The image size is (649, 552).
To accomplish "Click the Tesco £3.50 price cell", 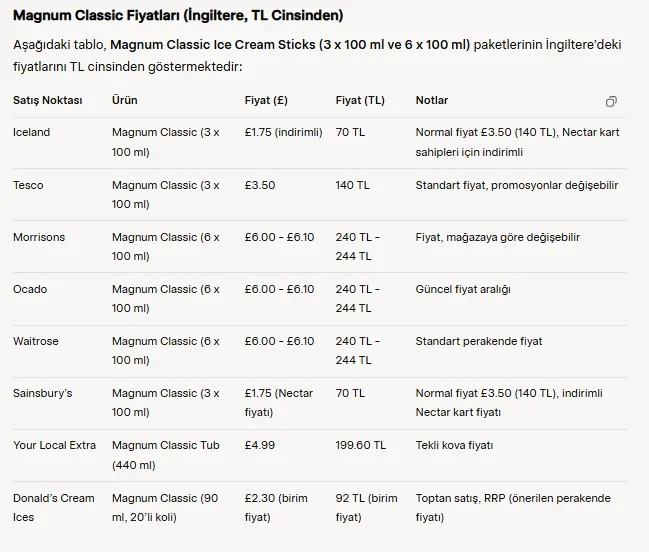I will 260,185.
